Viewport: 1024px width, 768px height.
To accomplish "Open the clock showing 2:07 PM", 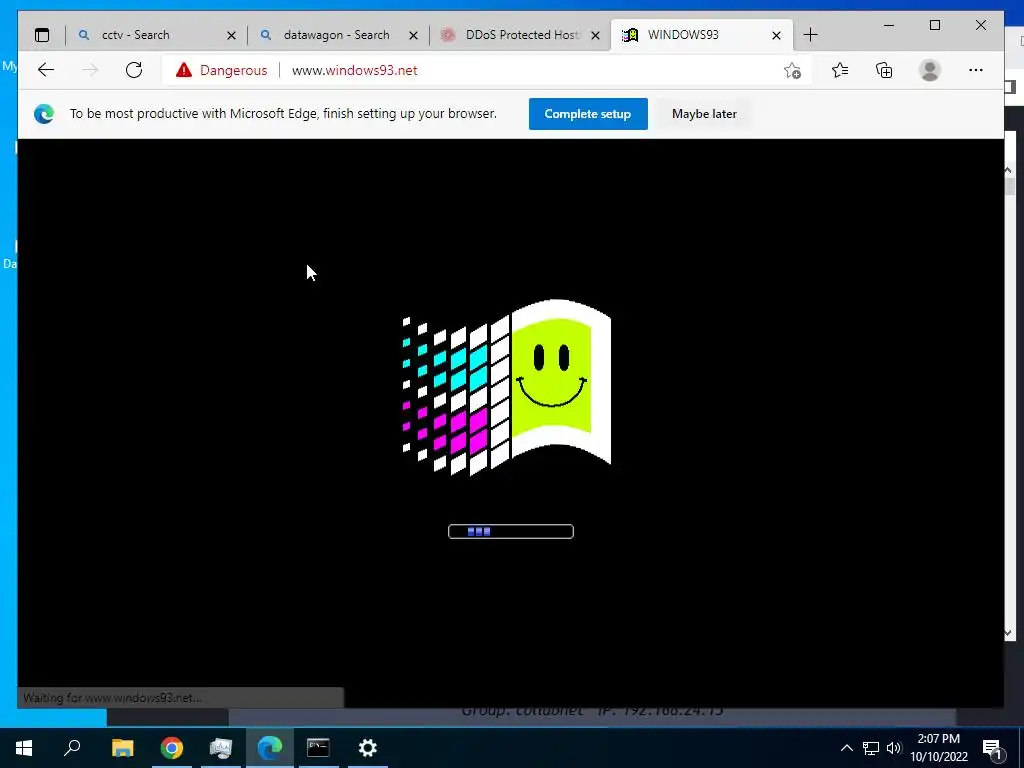I will click(938, 748).
